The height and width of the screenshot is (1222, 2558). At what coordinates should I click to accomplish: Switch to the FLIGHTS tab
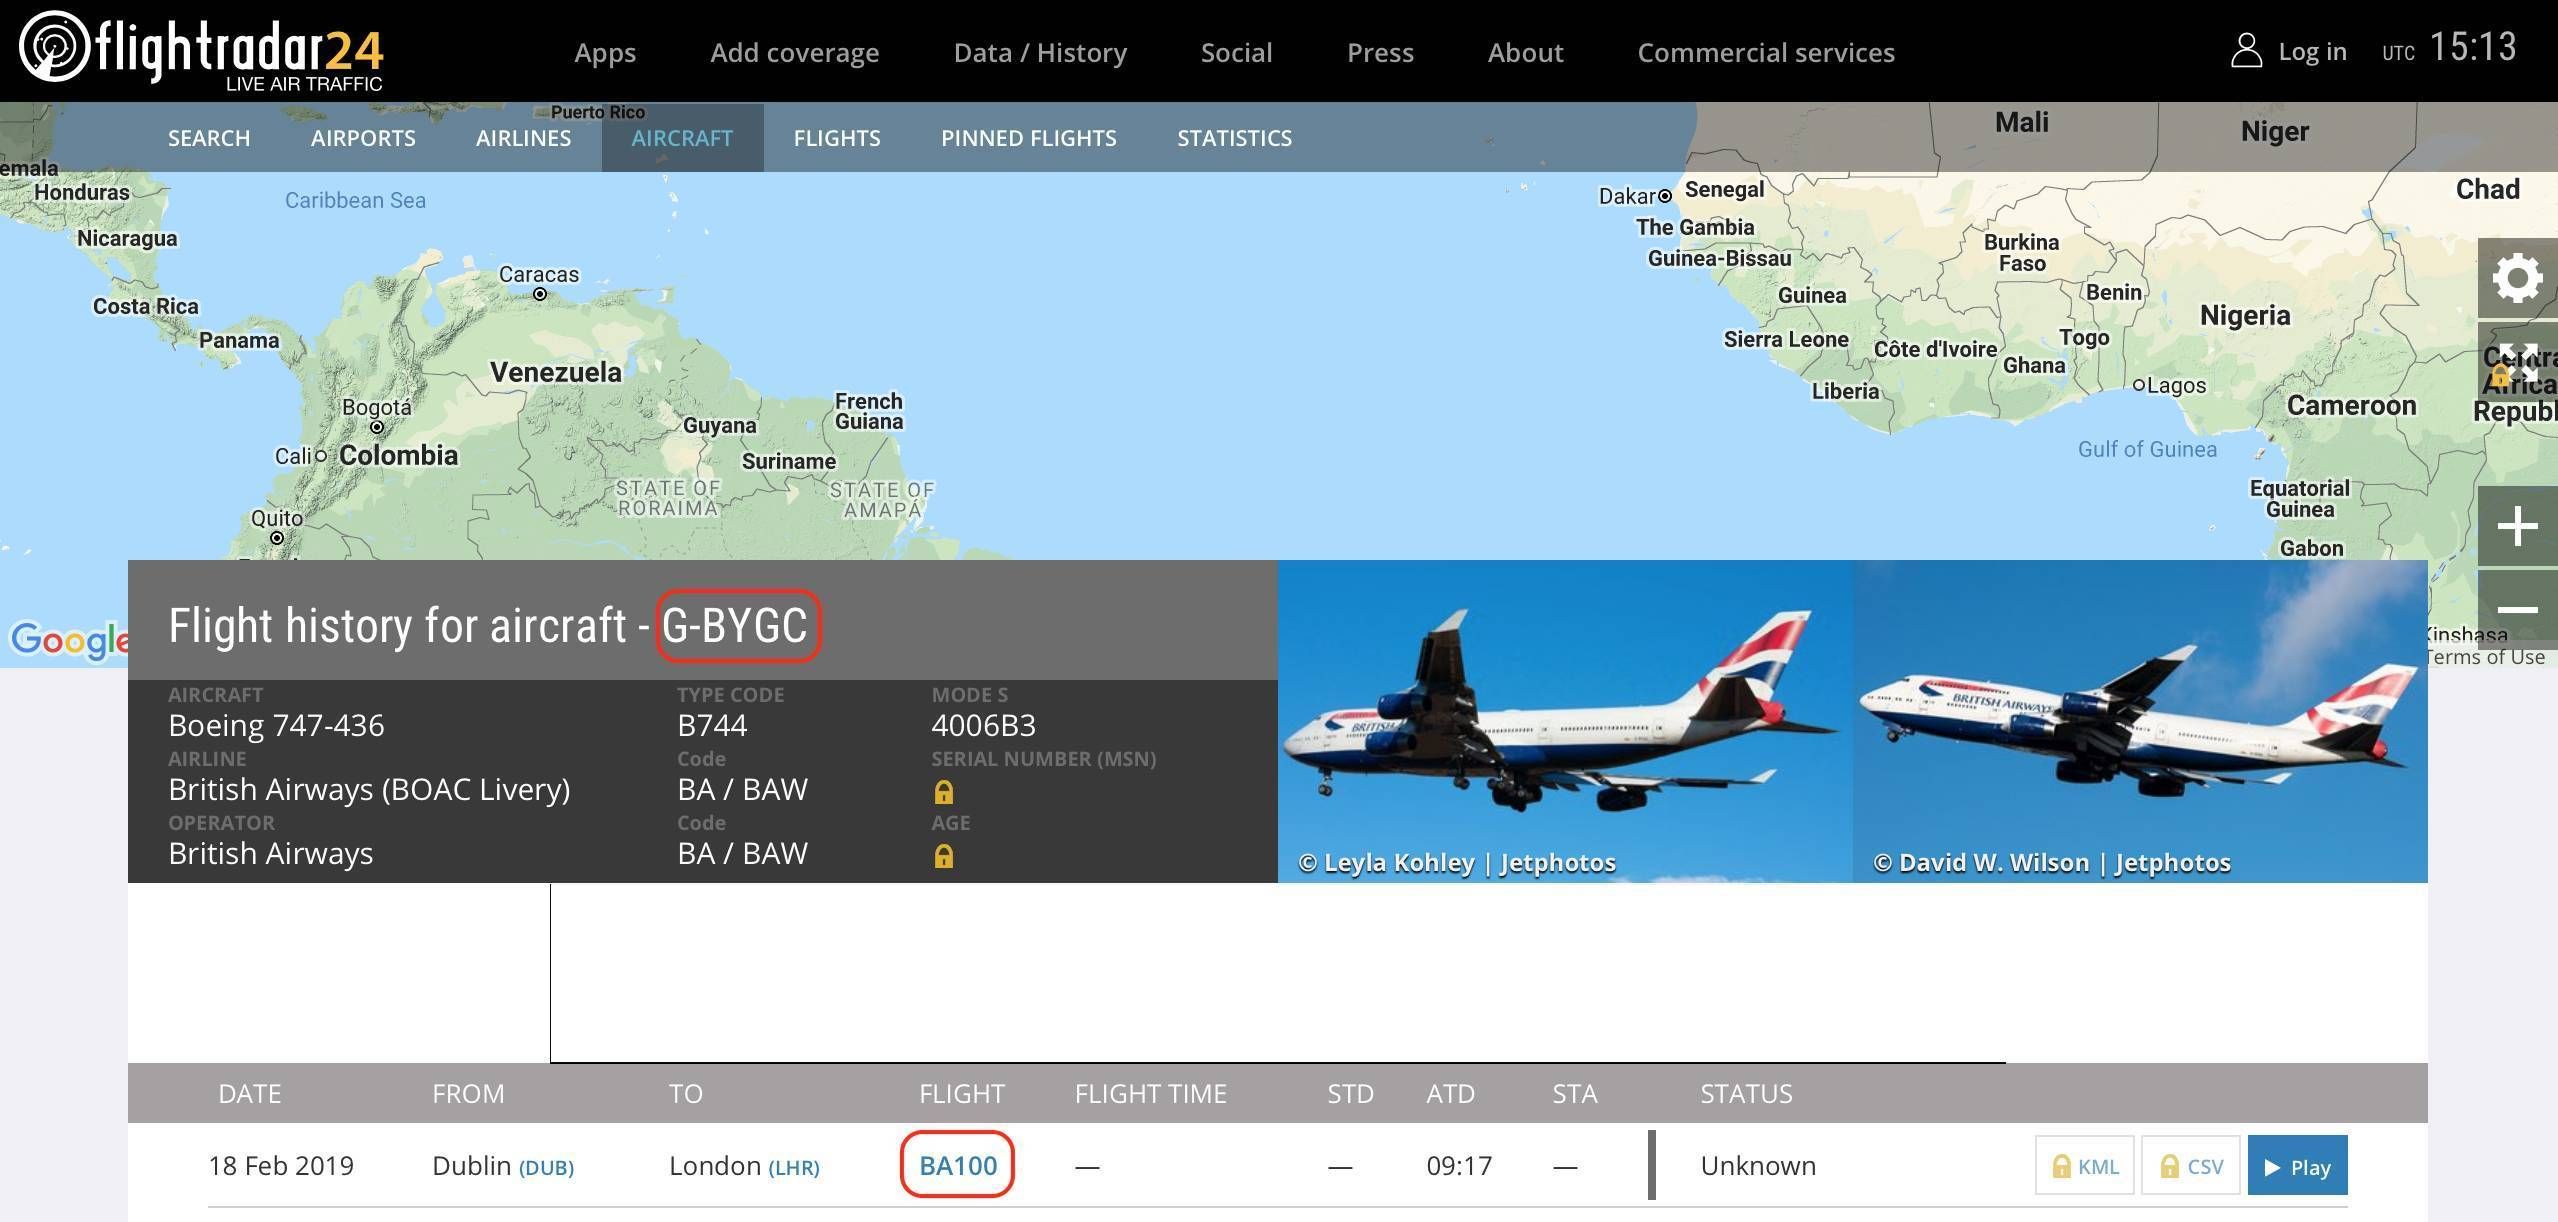tap(837, 138)
